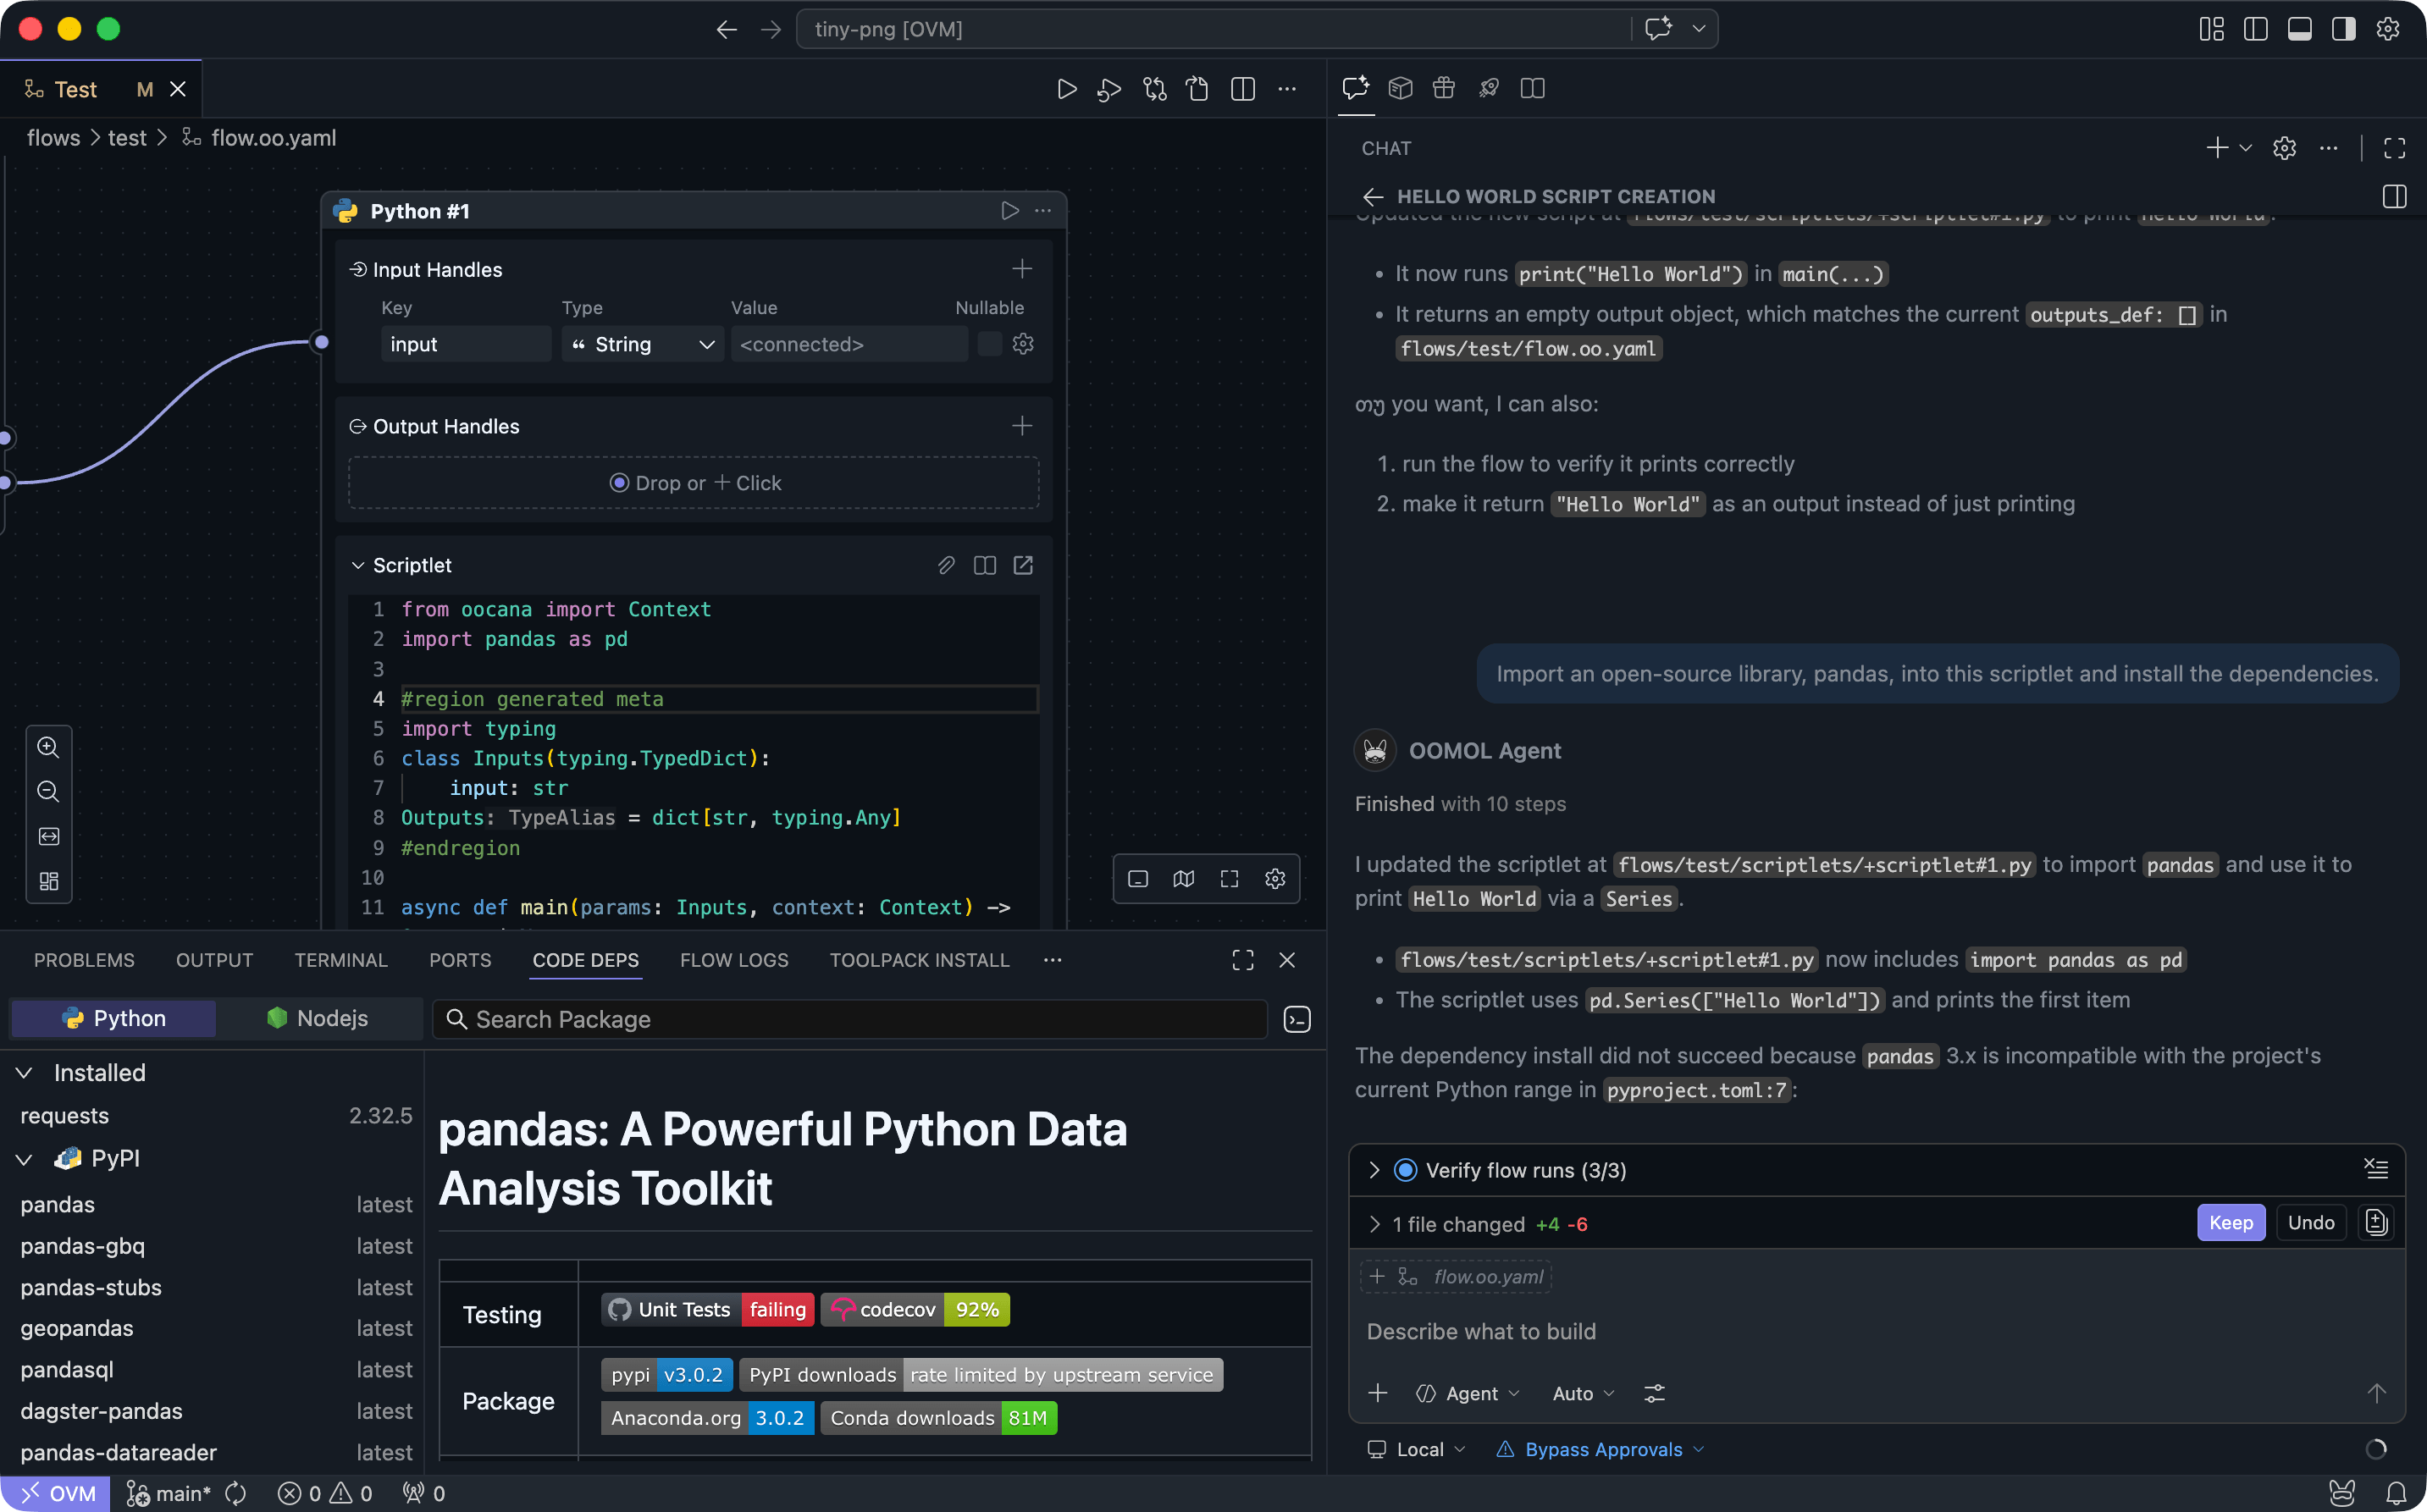Go back from Hello World Script Creation
2427x1512 pixels.
(1373, 197)
